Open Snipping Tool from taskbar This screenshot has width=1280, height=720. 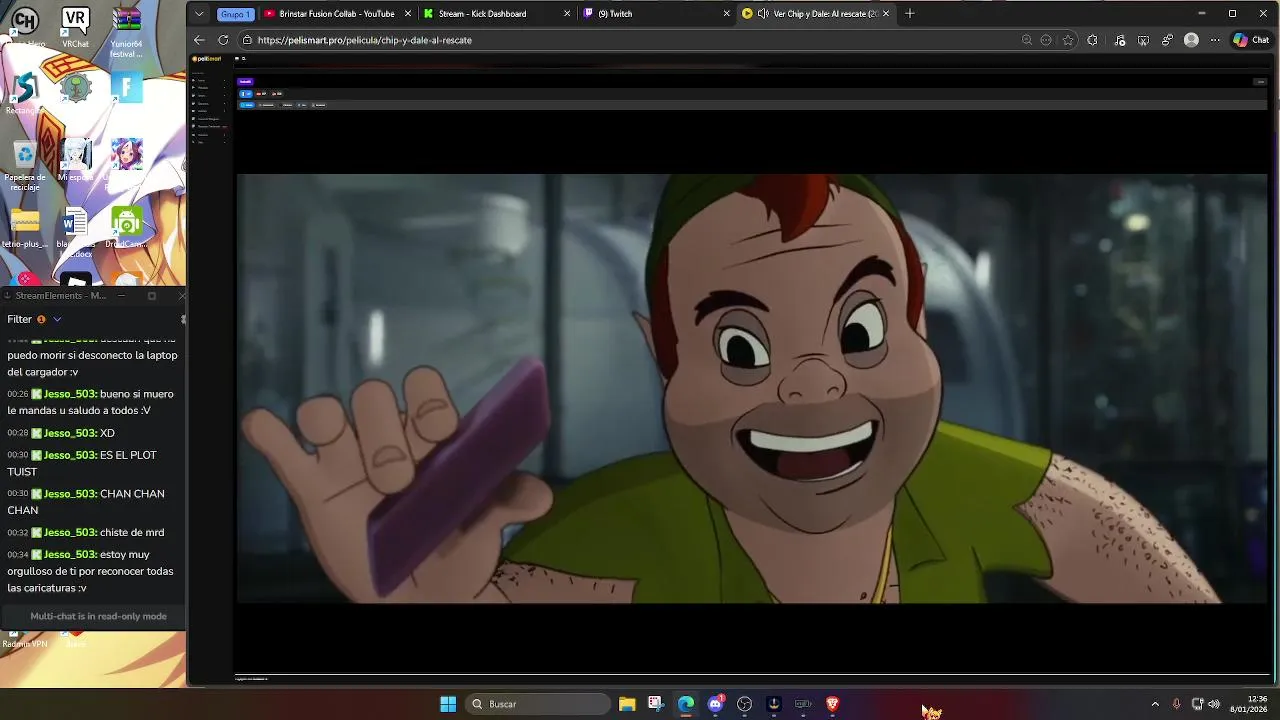click(656, 704)
